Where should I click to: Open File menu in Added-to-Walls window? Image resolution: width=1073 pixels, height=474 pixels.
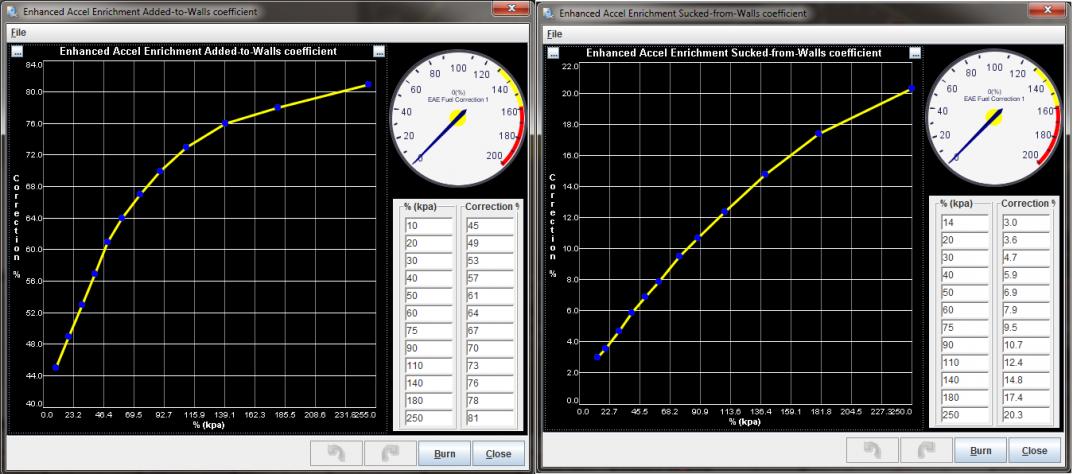click(17, 33)
